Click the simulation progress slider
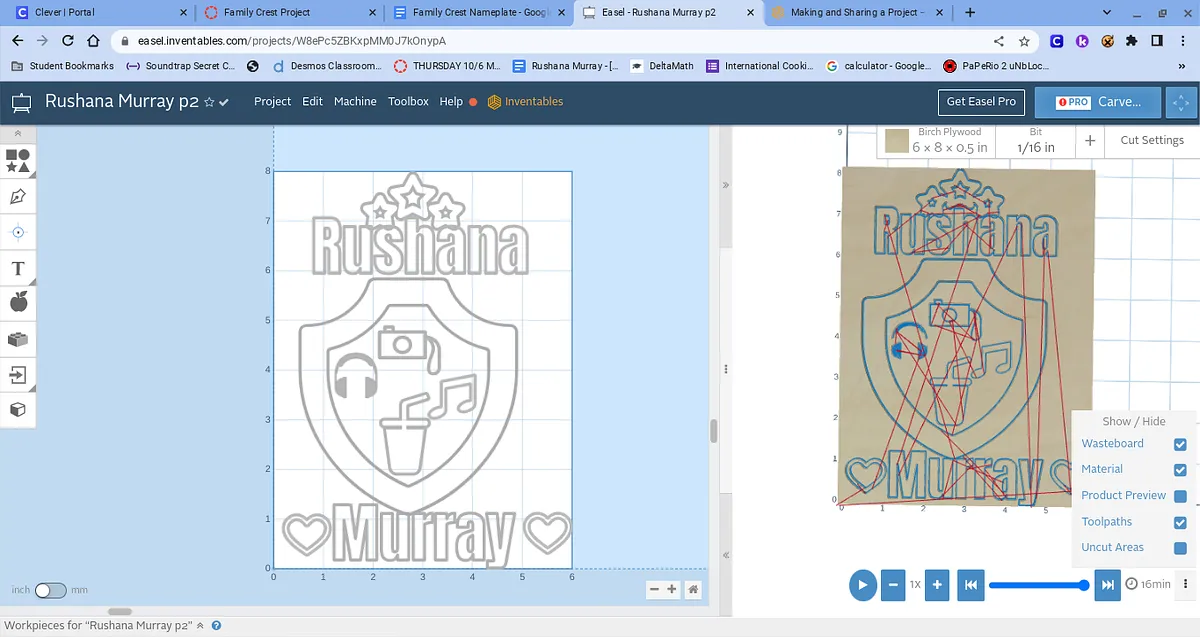 [1037, 585]
